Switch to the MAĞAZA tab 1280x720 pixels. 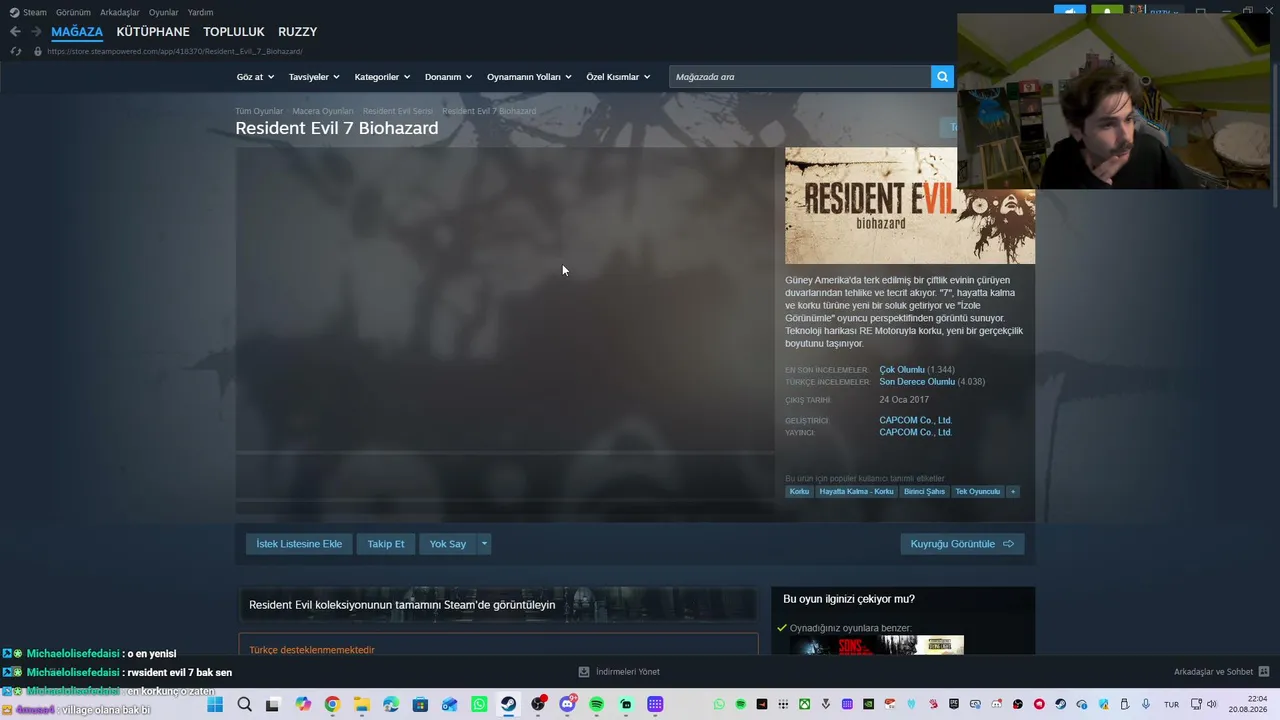coord(77,32)
